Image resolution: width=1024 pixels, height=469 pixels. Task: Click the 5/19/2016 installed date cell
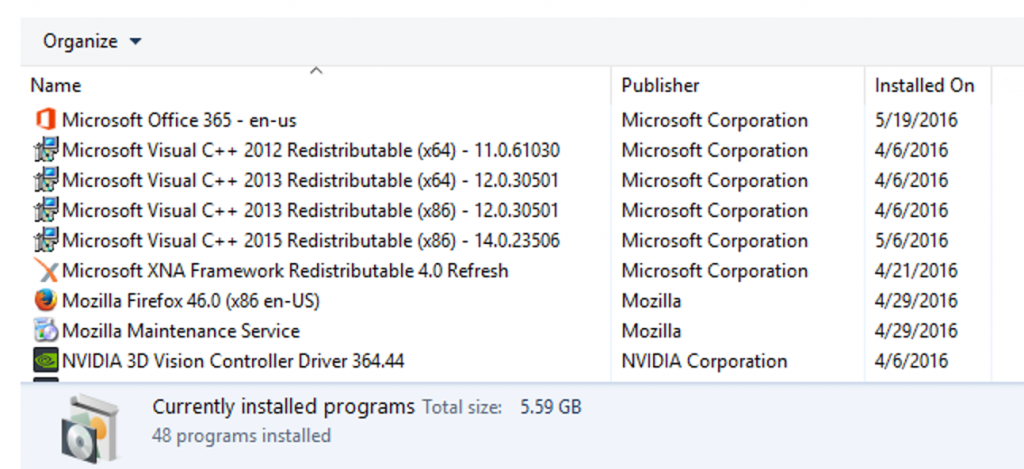[x=916, y=120]
